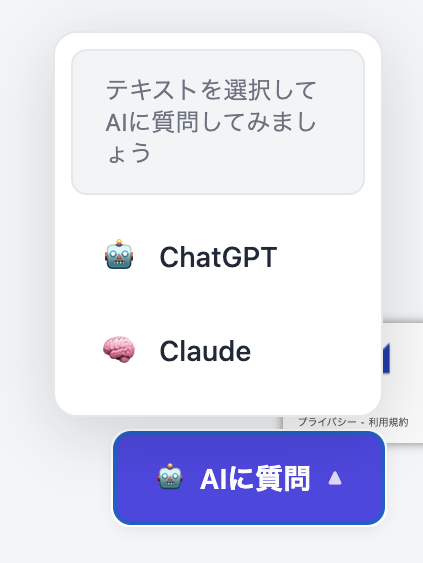Select ChatGPT from the AI menu
423x563 pixels.
218,256
